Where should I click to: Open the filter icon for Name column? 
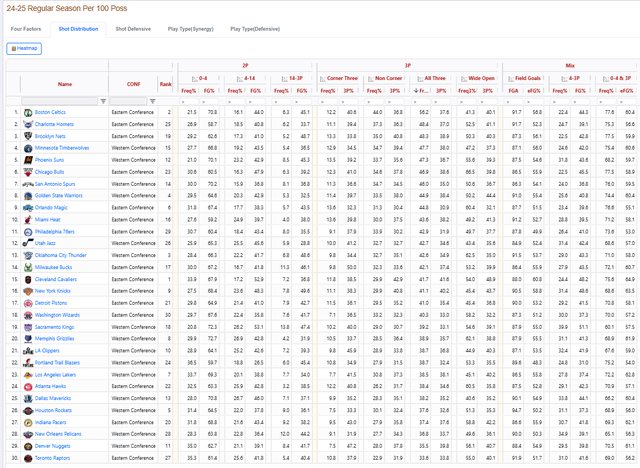103,101
